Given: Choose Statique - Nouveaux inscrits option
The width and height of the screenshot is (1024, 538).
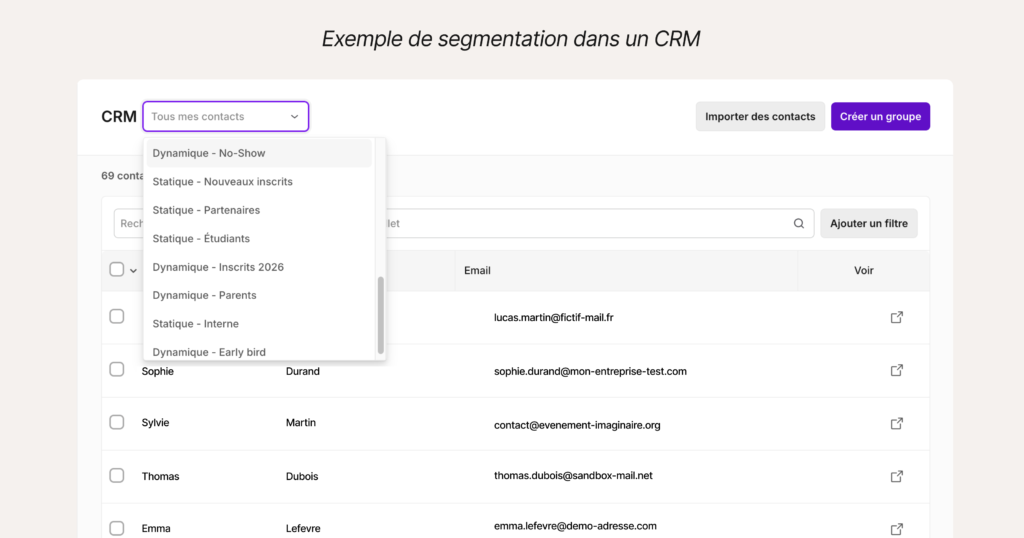Looking at the screenshot, I should click(x=259, y=182).
